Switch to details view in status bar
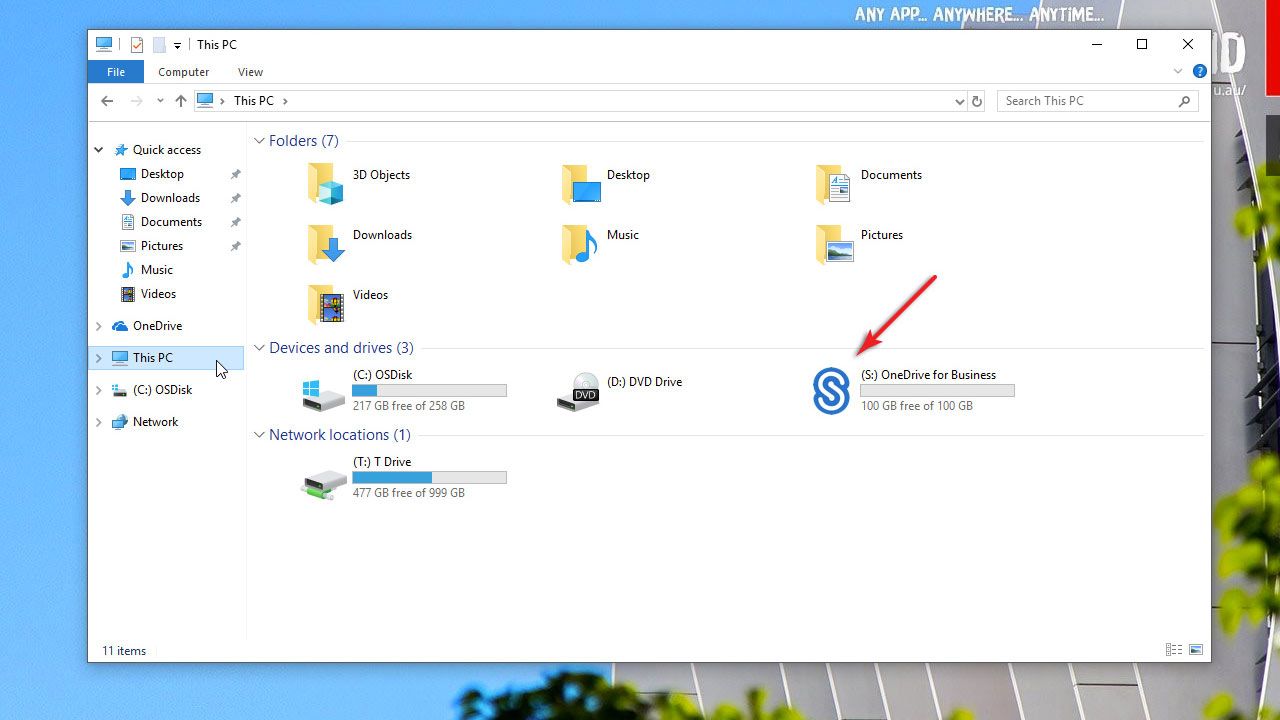 point(1174,650)
